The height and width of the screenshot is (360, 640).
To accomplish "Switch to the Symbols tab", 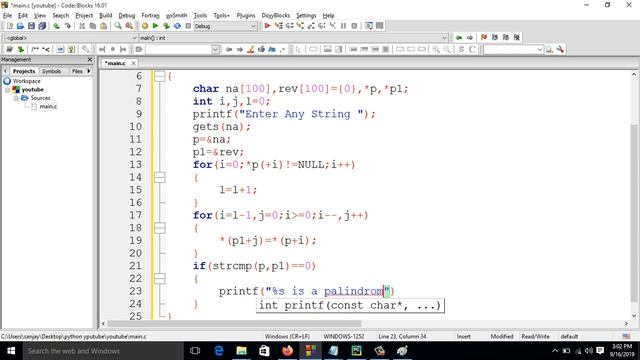I will pyautogui.click(x=51, y=71).
